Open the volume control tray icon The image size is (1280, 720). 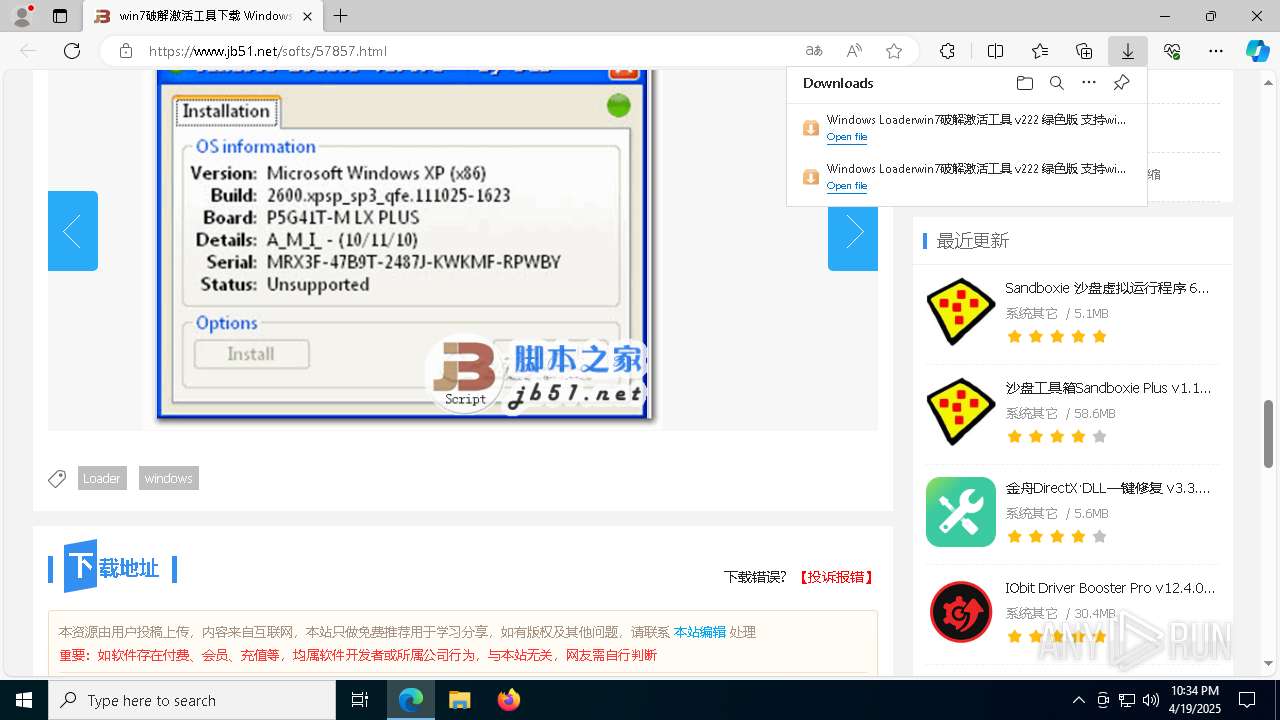[x=1150, y=700]
